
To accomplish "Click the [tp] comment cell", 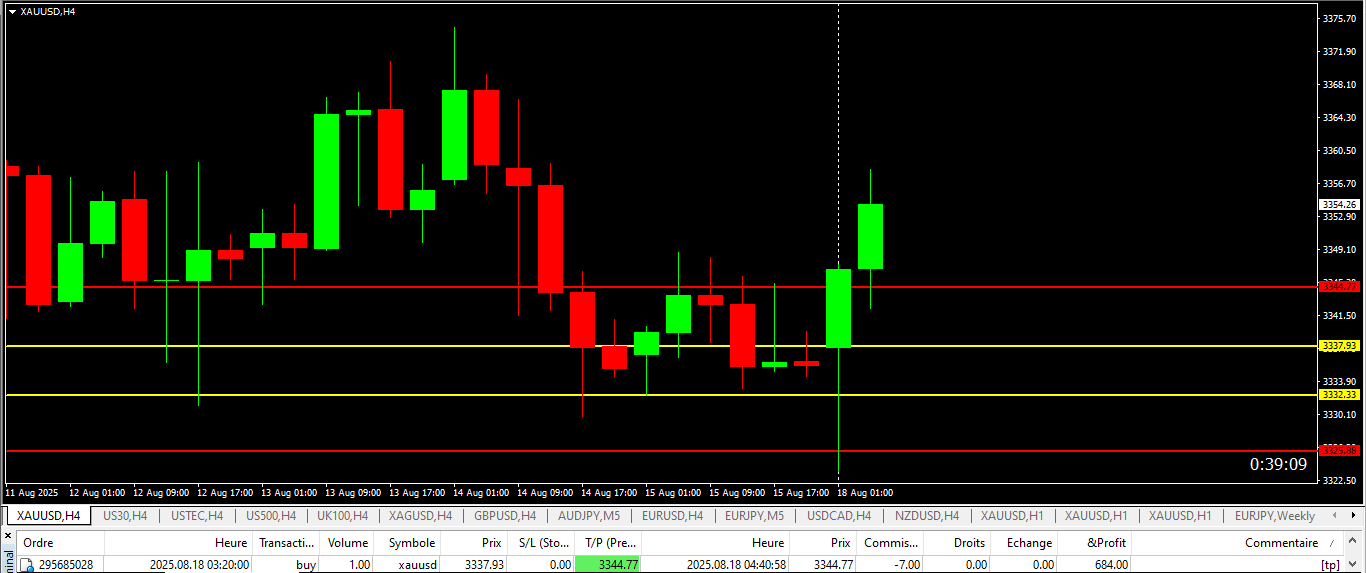I will tap(1329, 565).
